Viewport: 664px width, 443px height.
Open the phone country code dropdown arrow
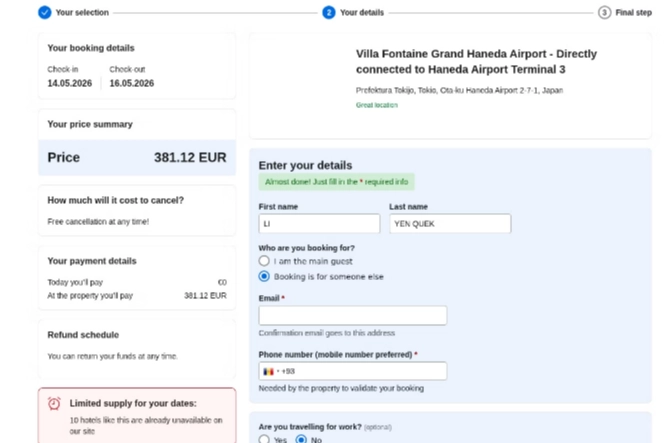pos(278,371)
